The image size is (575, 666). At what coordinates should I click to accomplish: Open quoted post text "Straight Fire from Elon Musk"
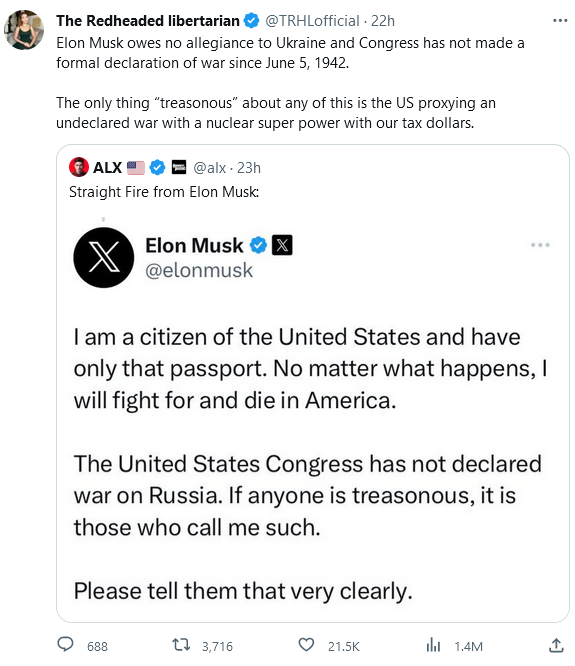click(x=164, y=192)
